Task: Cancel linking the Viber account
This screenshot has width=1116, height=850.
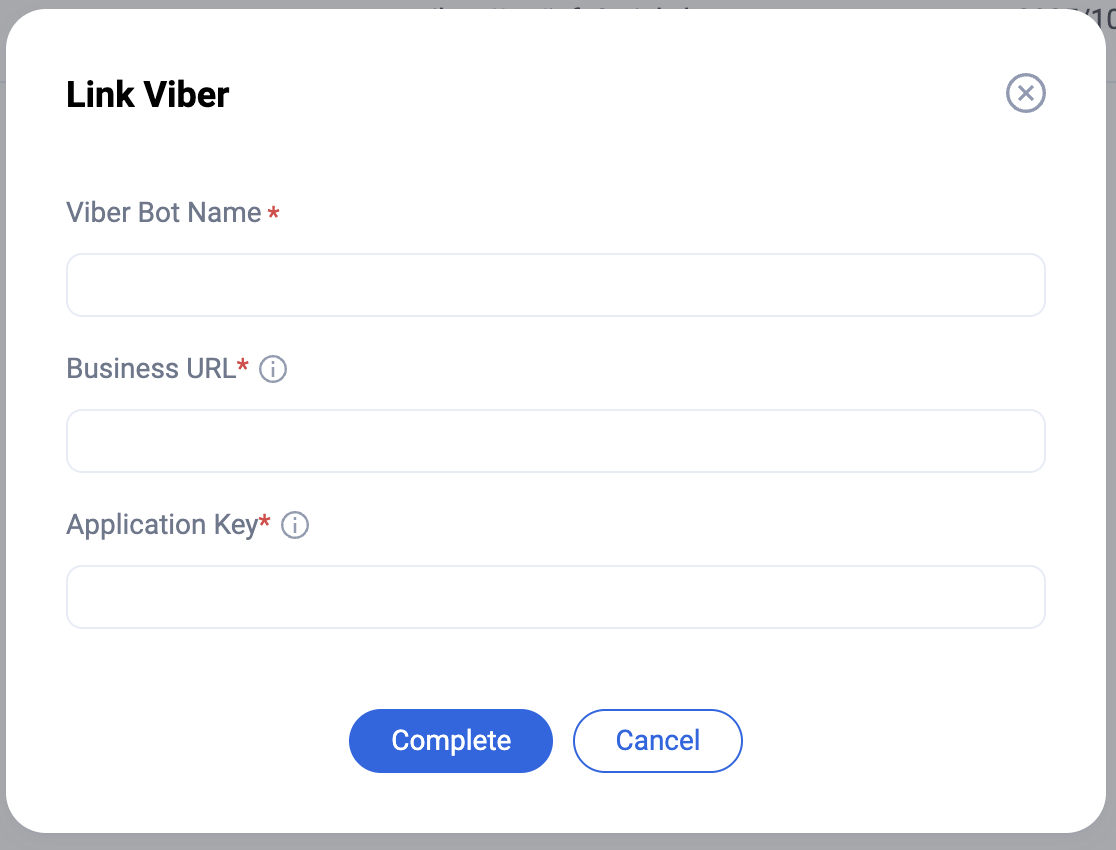Action: pyautogui.click(x=657, y=741)
